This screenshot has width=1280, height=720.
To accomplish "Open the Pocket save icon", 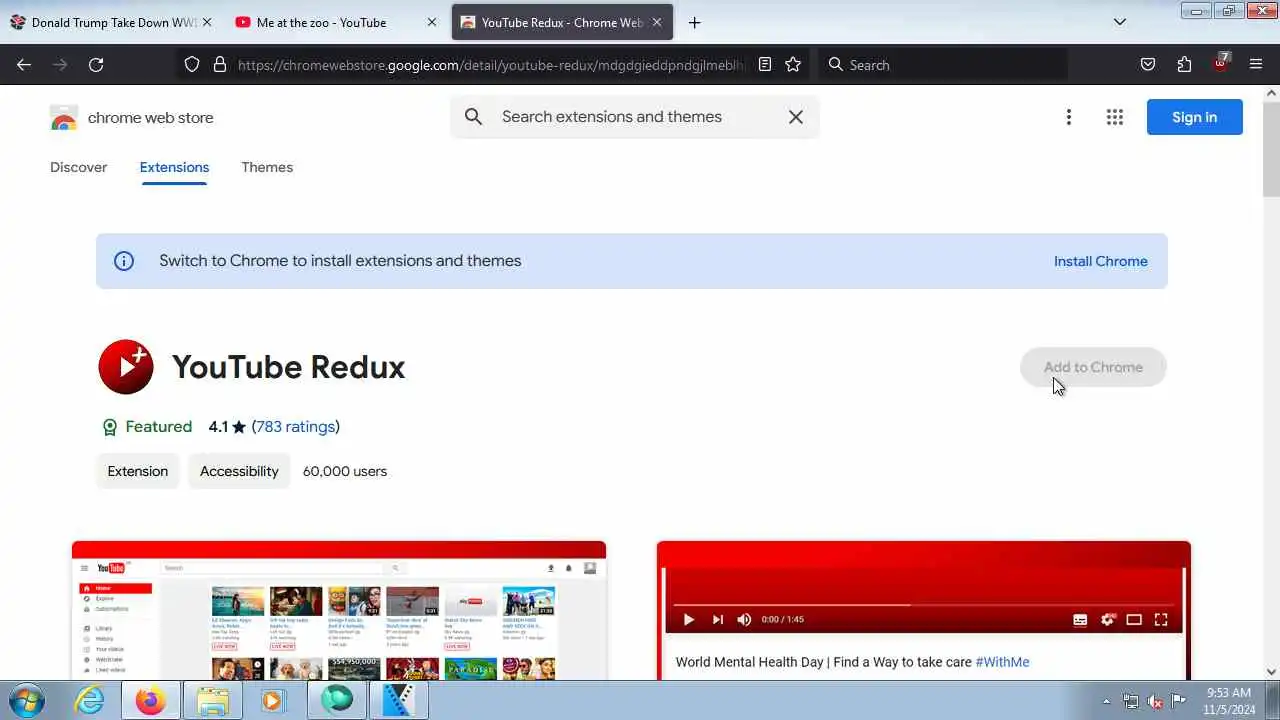I will pos(1148,65).
